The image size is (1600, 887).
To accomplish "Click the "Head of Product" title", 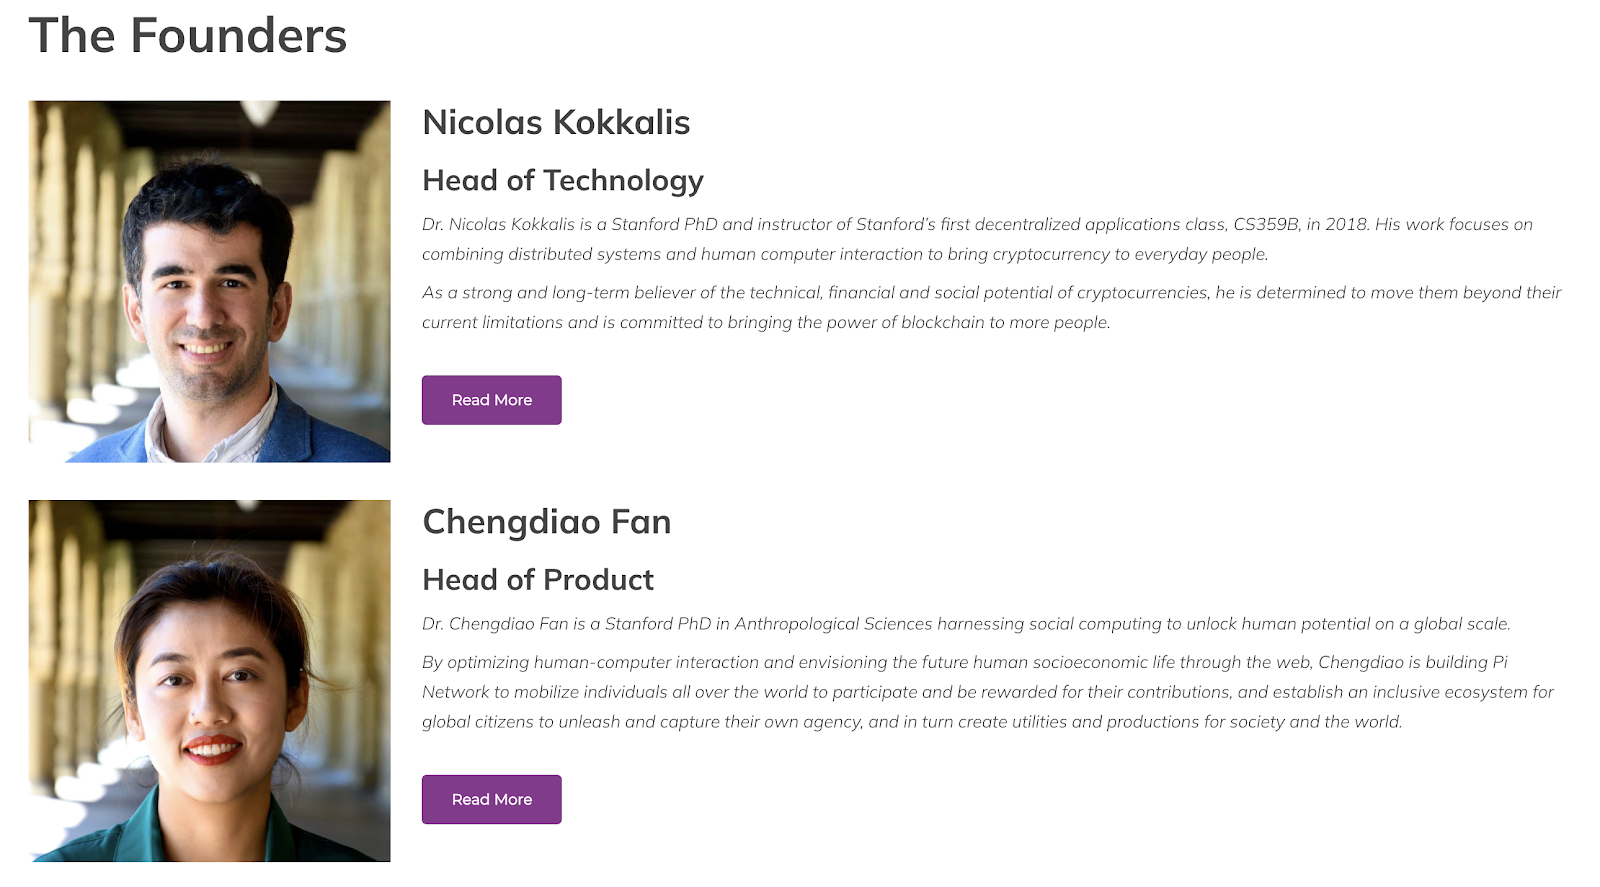I will [x=537, y=580].
